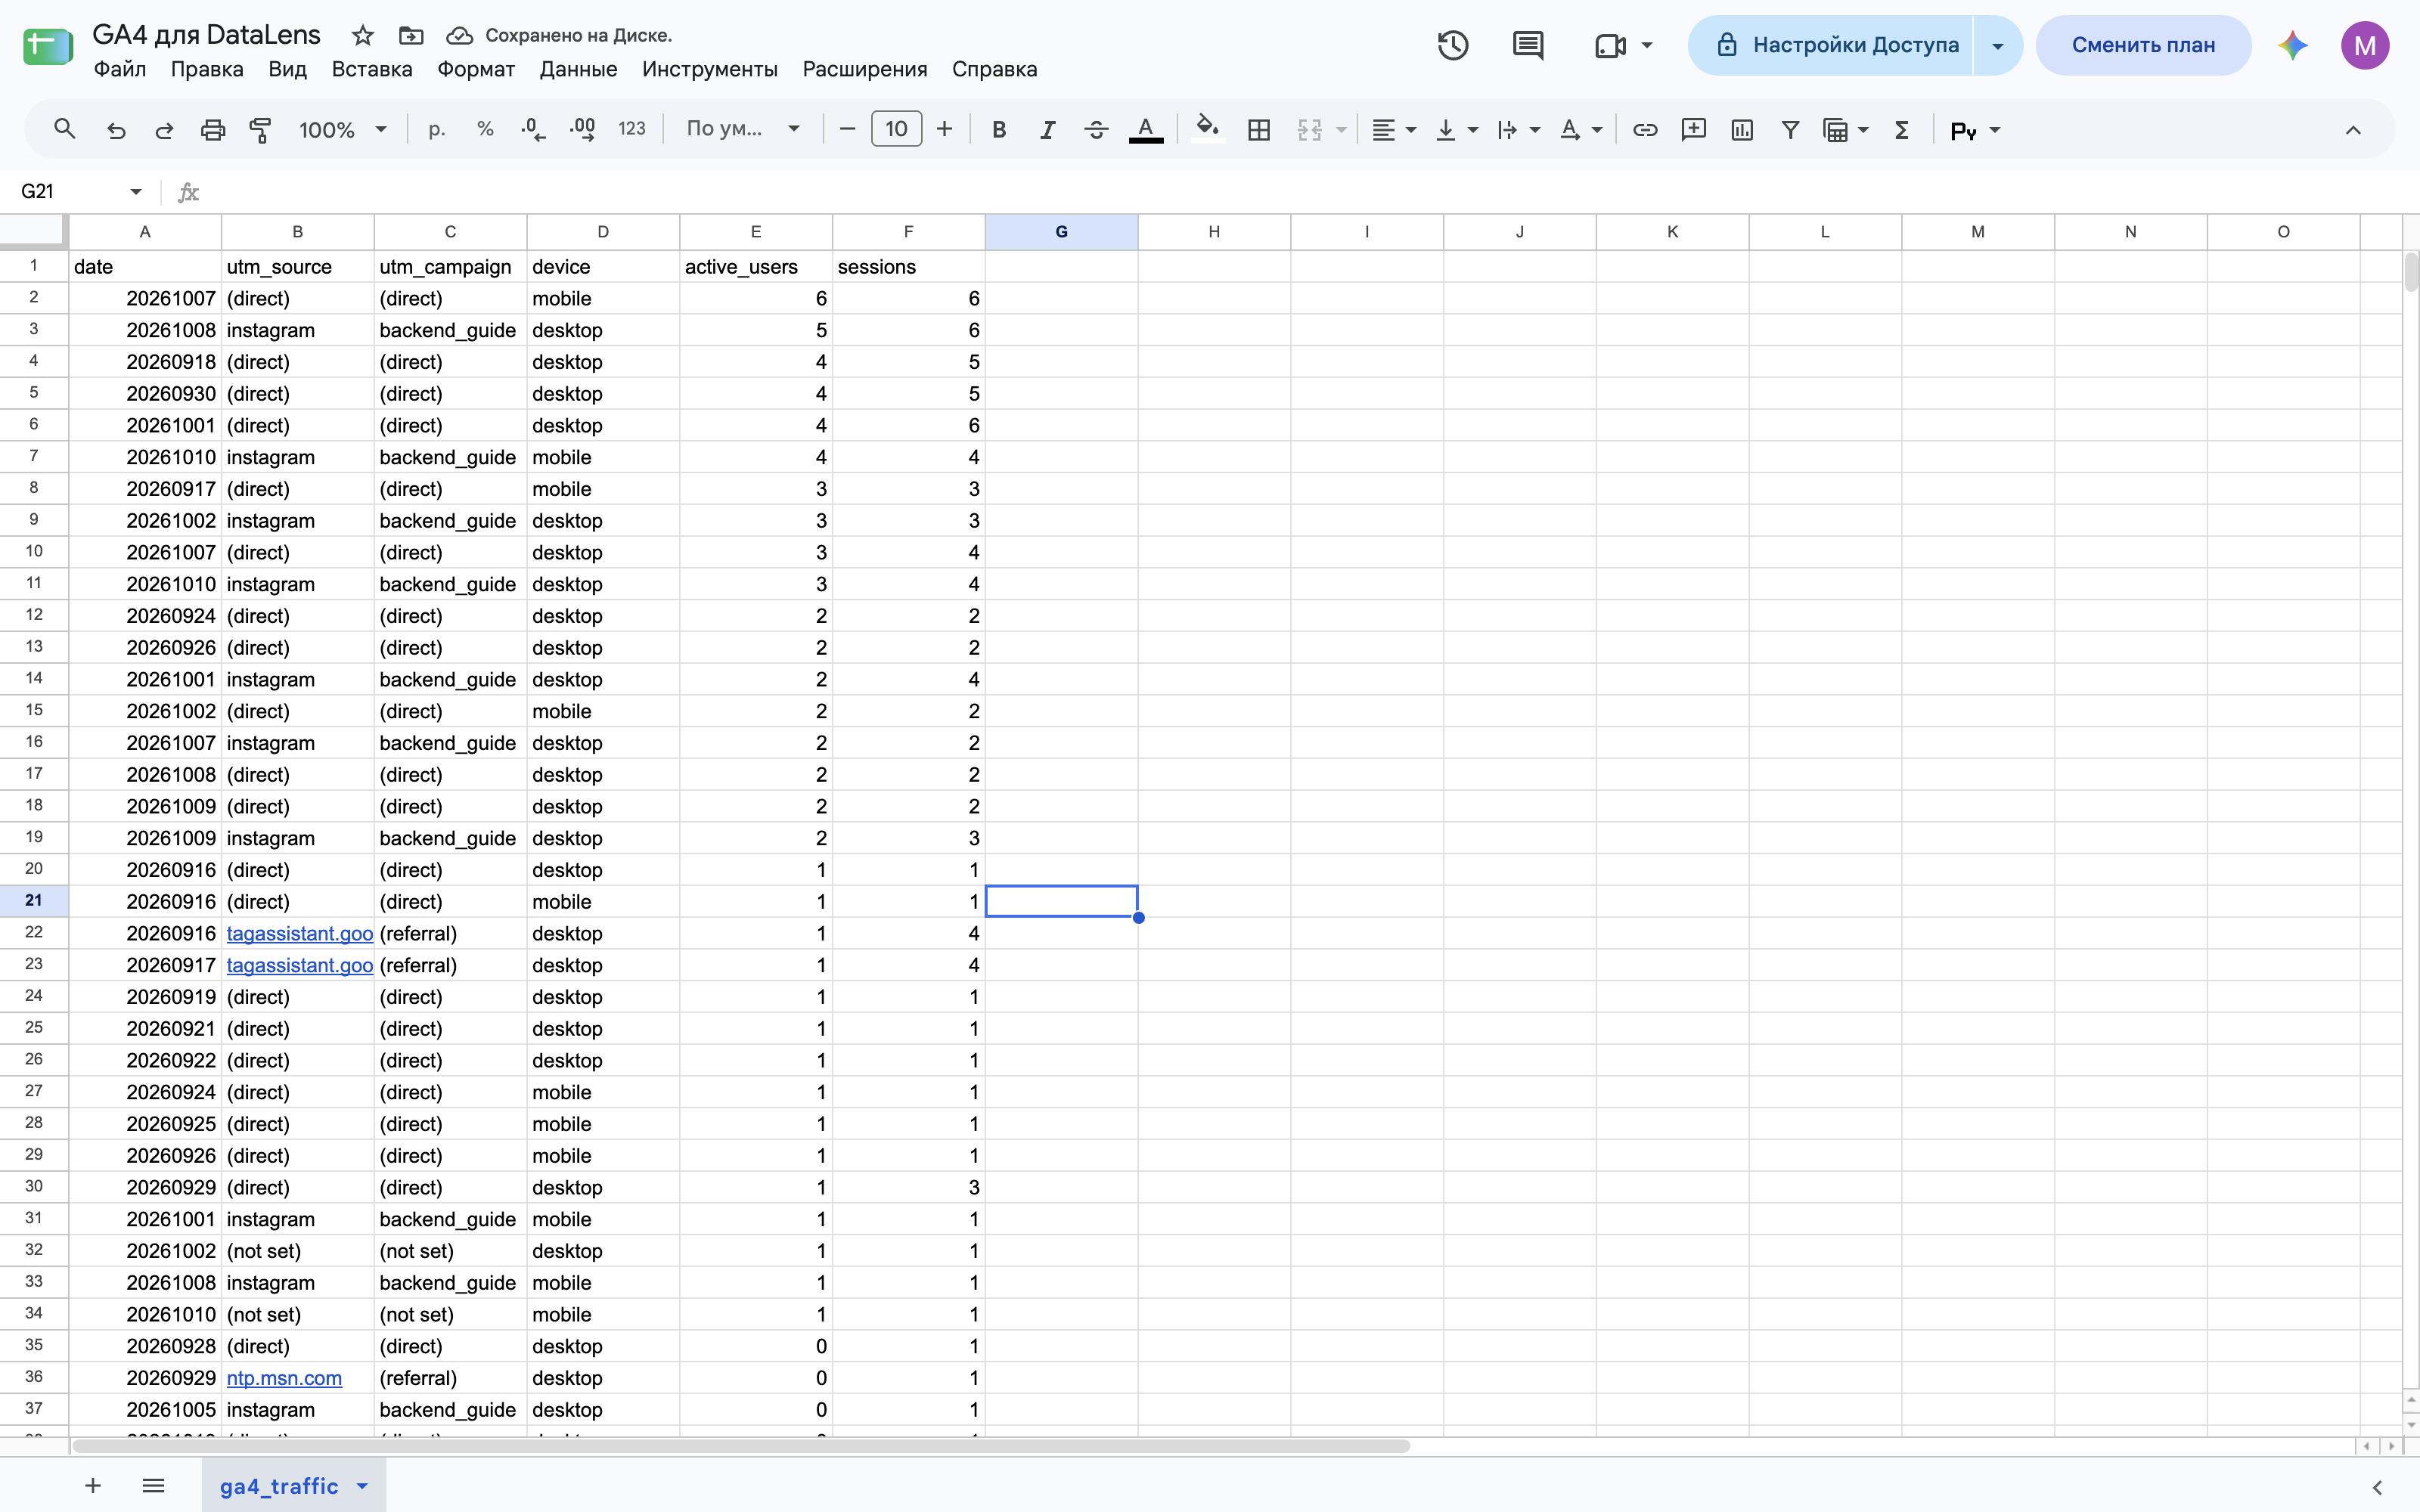
Task: Click the undo arrow icon
Action: click(116, 130)
